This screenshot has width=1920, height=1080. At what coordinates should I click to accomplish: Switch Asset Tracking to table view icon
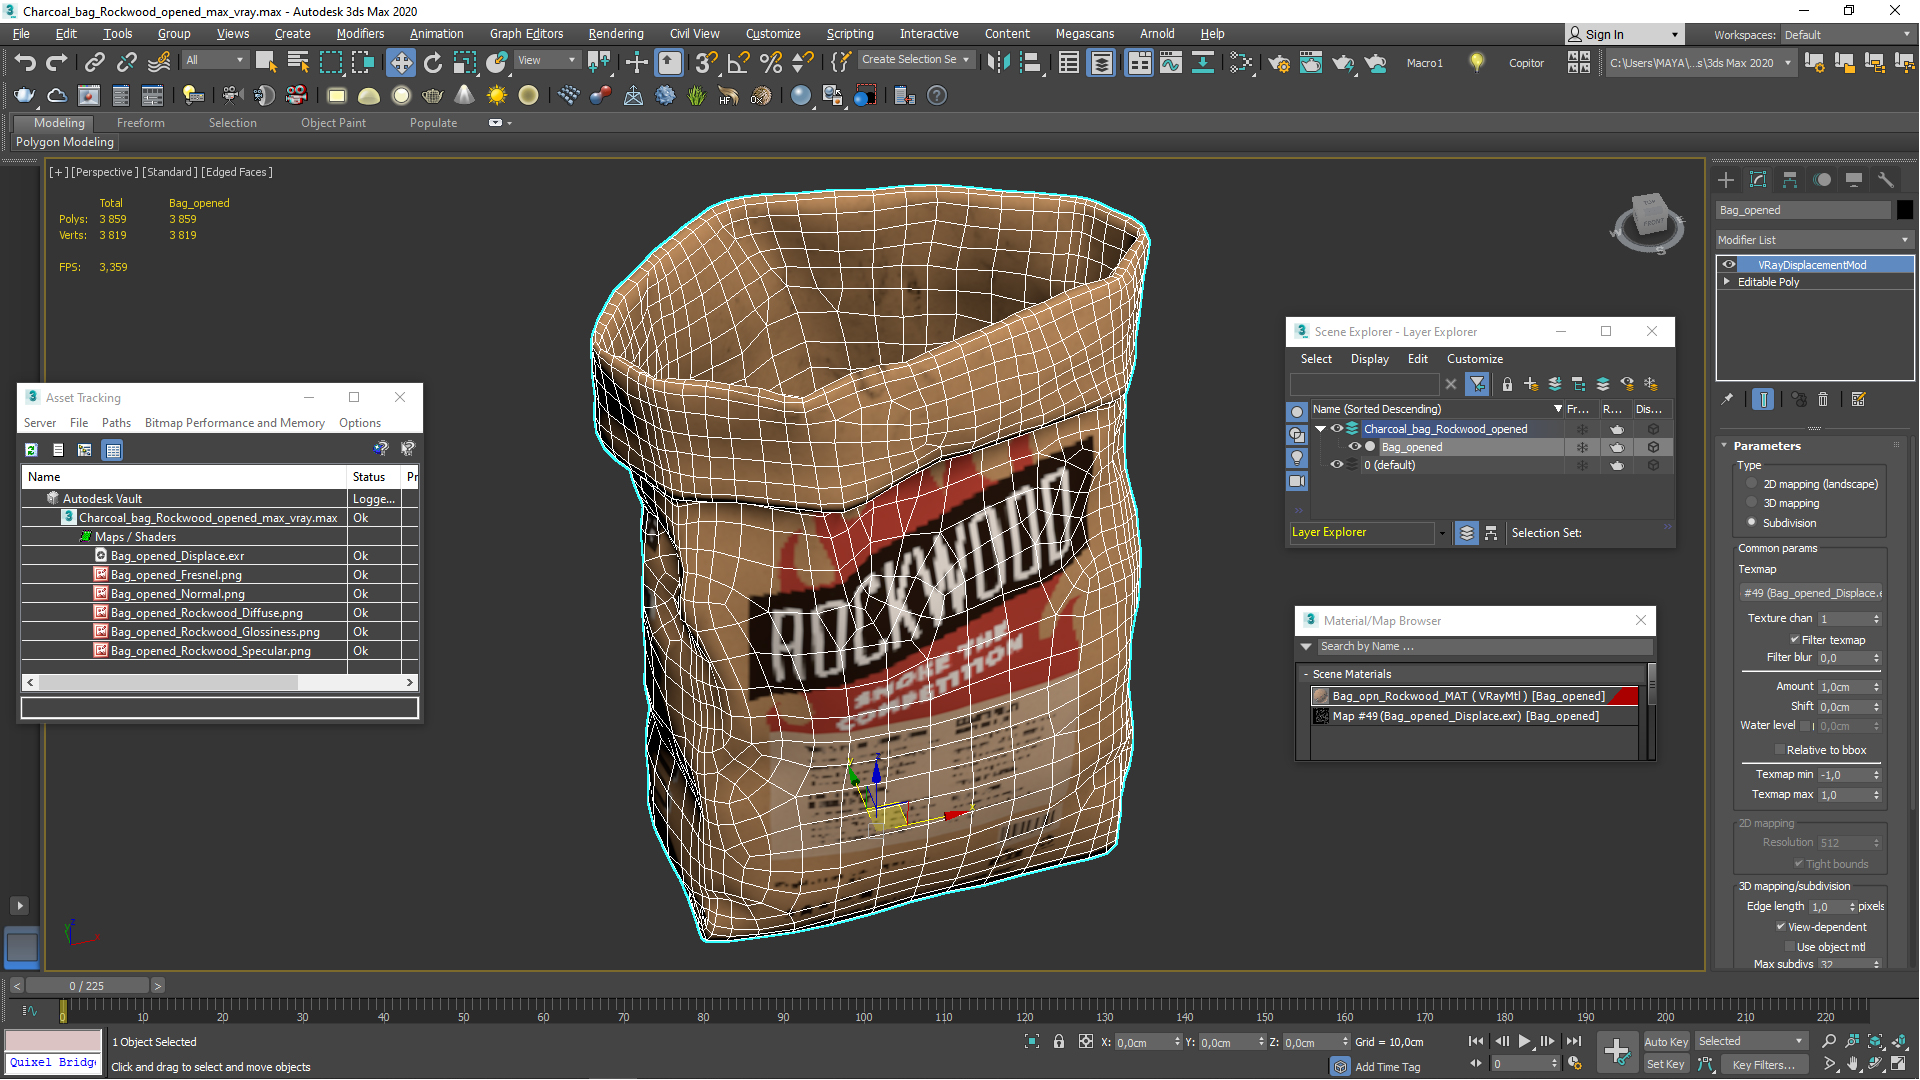point(113,450)
